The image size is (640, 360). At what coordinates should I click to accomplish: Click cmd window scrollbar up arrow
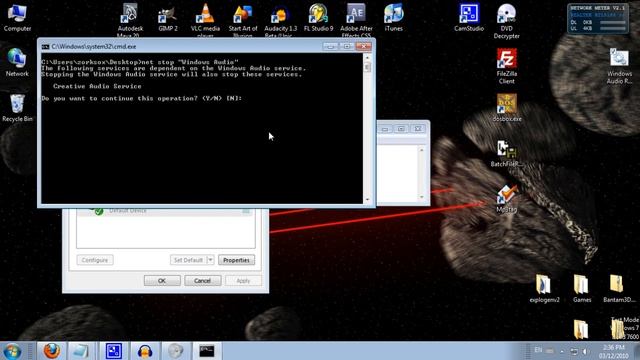(367, 58)
